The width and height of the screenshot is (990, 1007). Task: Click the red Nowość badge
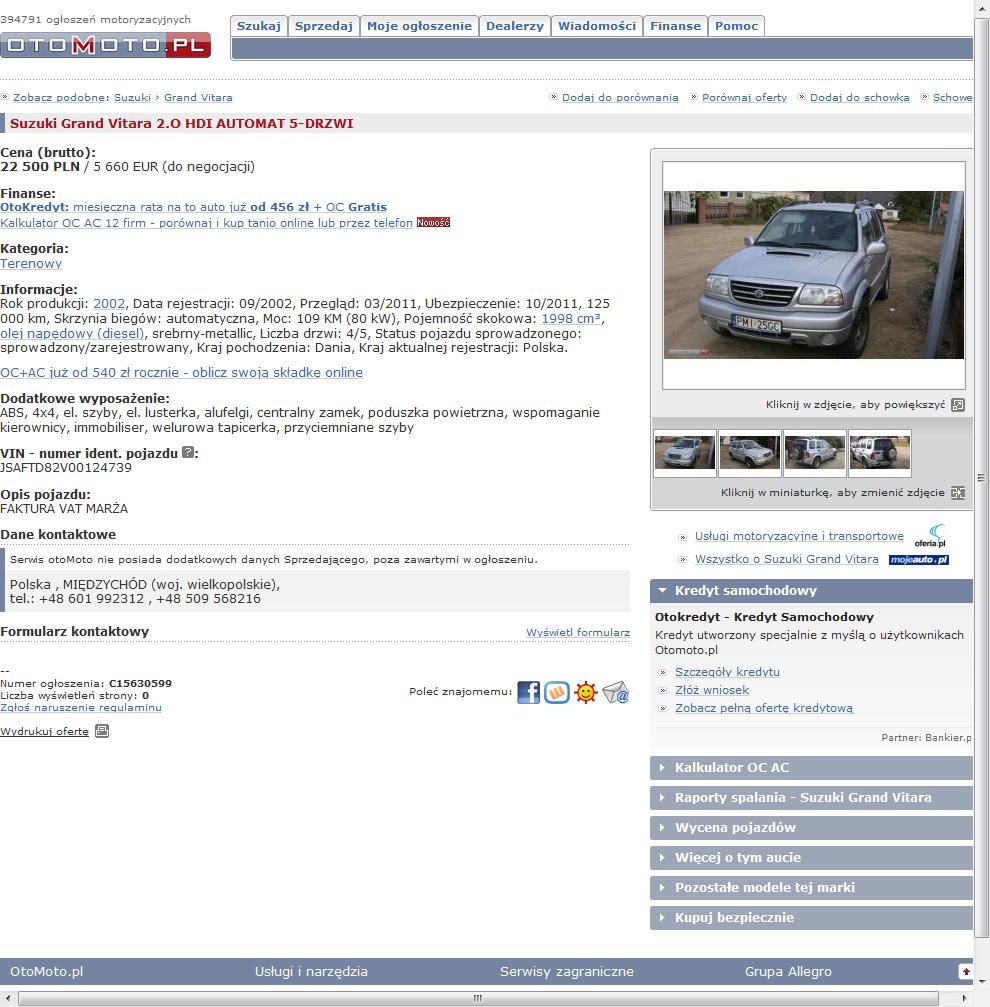pyautogui.click(x=433, y=222)
